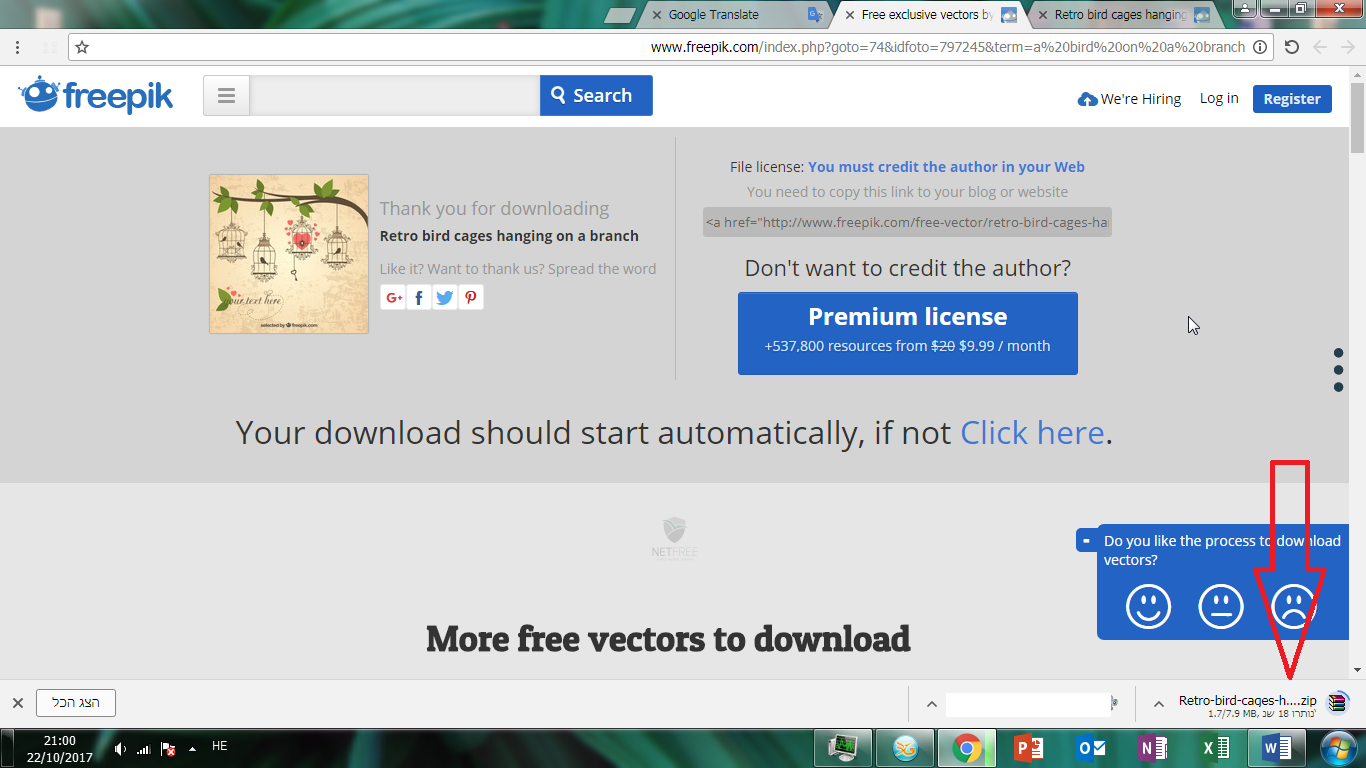Open the Windows Start menu

(1339, 747)
